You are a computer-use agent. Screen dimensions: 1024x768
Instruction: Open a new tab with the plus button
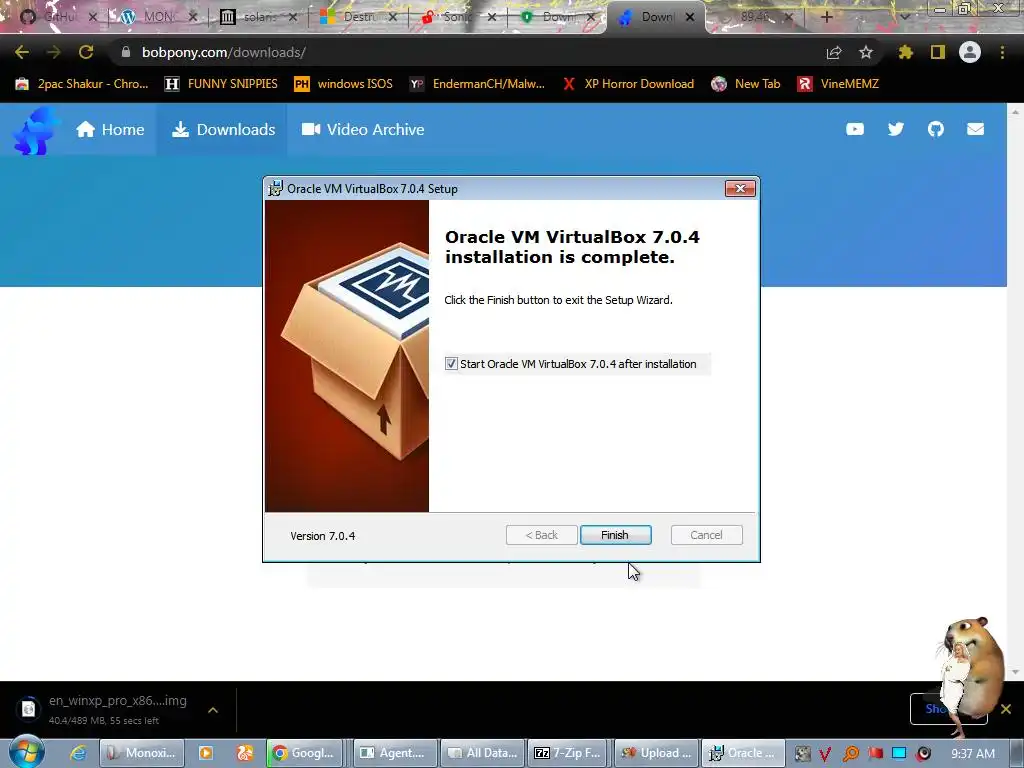[x=826, y=17]
